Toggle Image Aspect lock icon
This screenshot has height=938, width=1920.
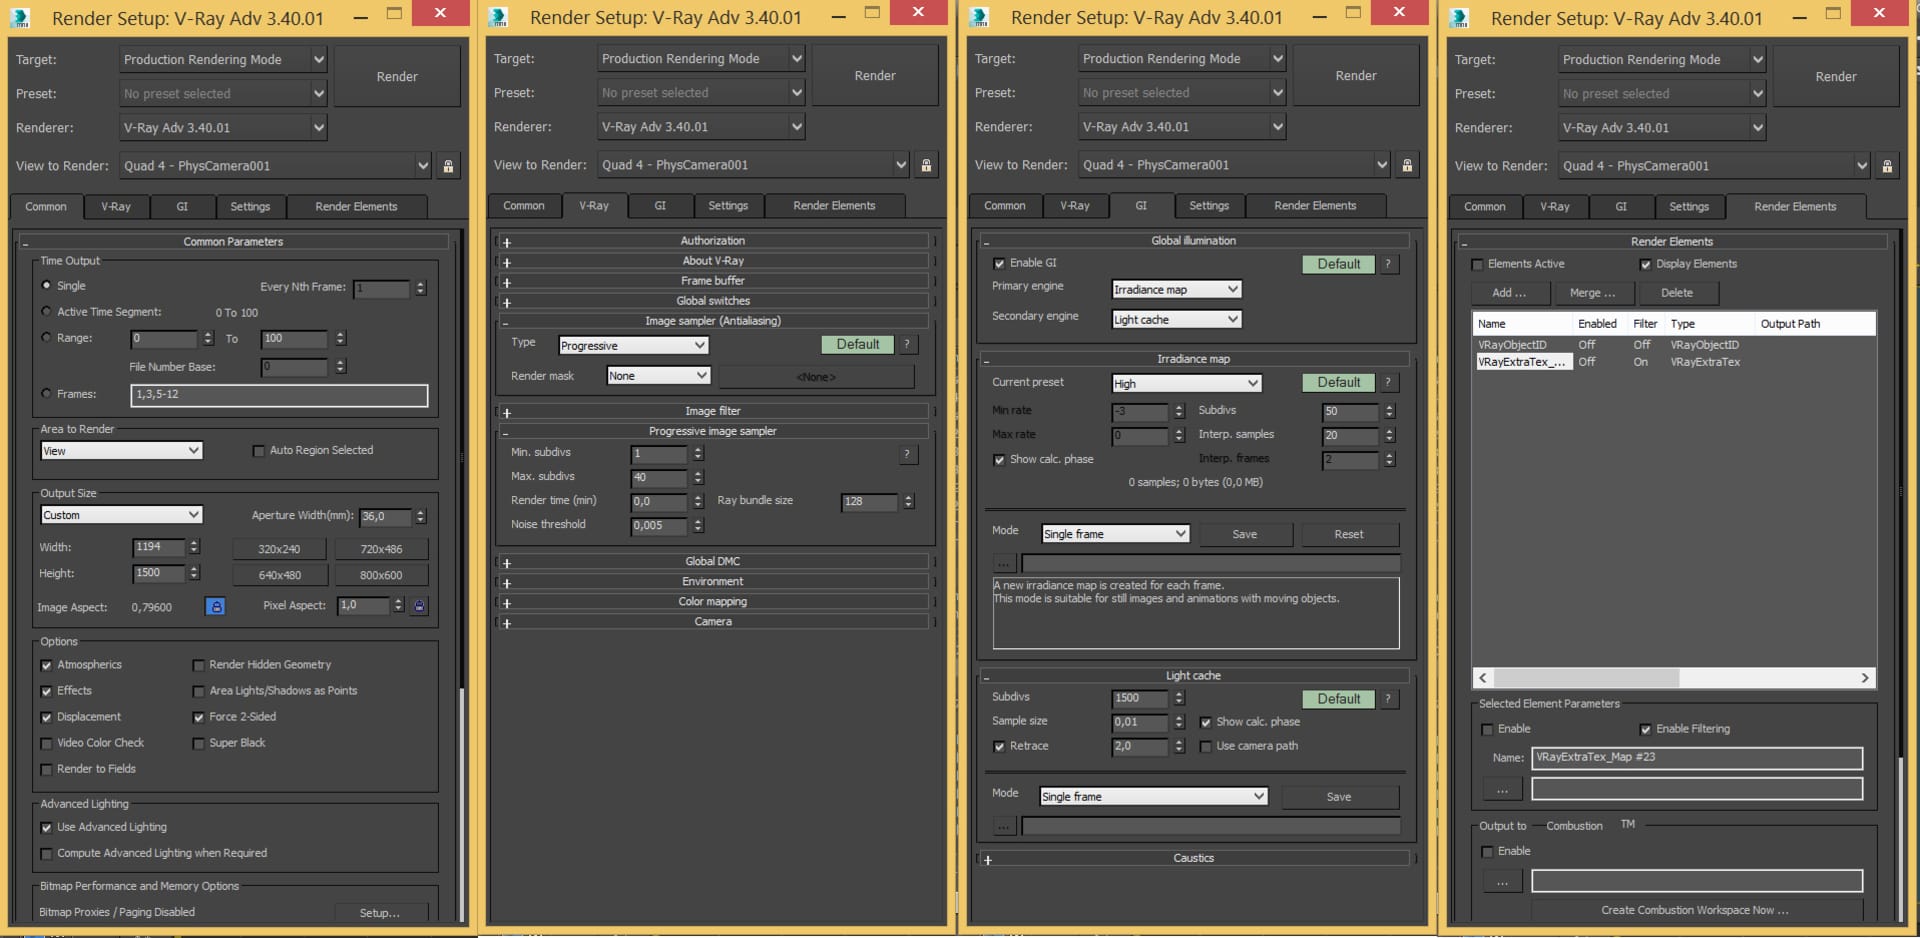[x=215, y=606]
